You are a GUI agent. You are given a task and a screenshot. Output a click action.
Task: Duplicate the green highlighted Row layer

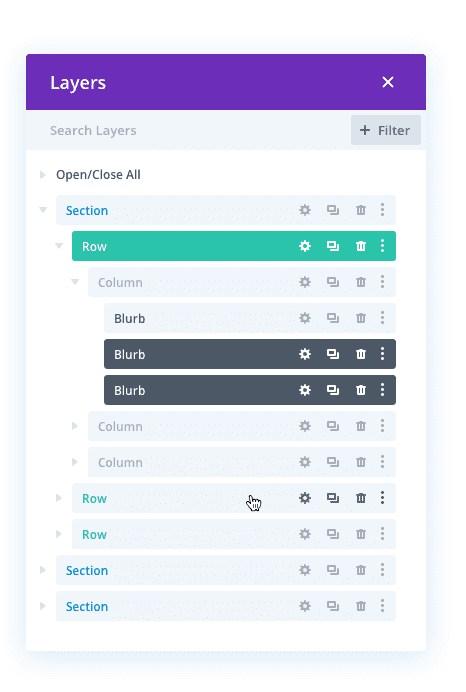click(x=333, y=246)
